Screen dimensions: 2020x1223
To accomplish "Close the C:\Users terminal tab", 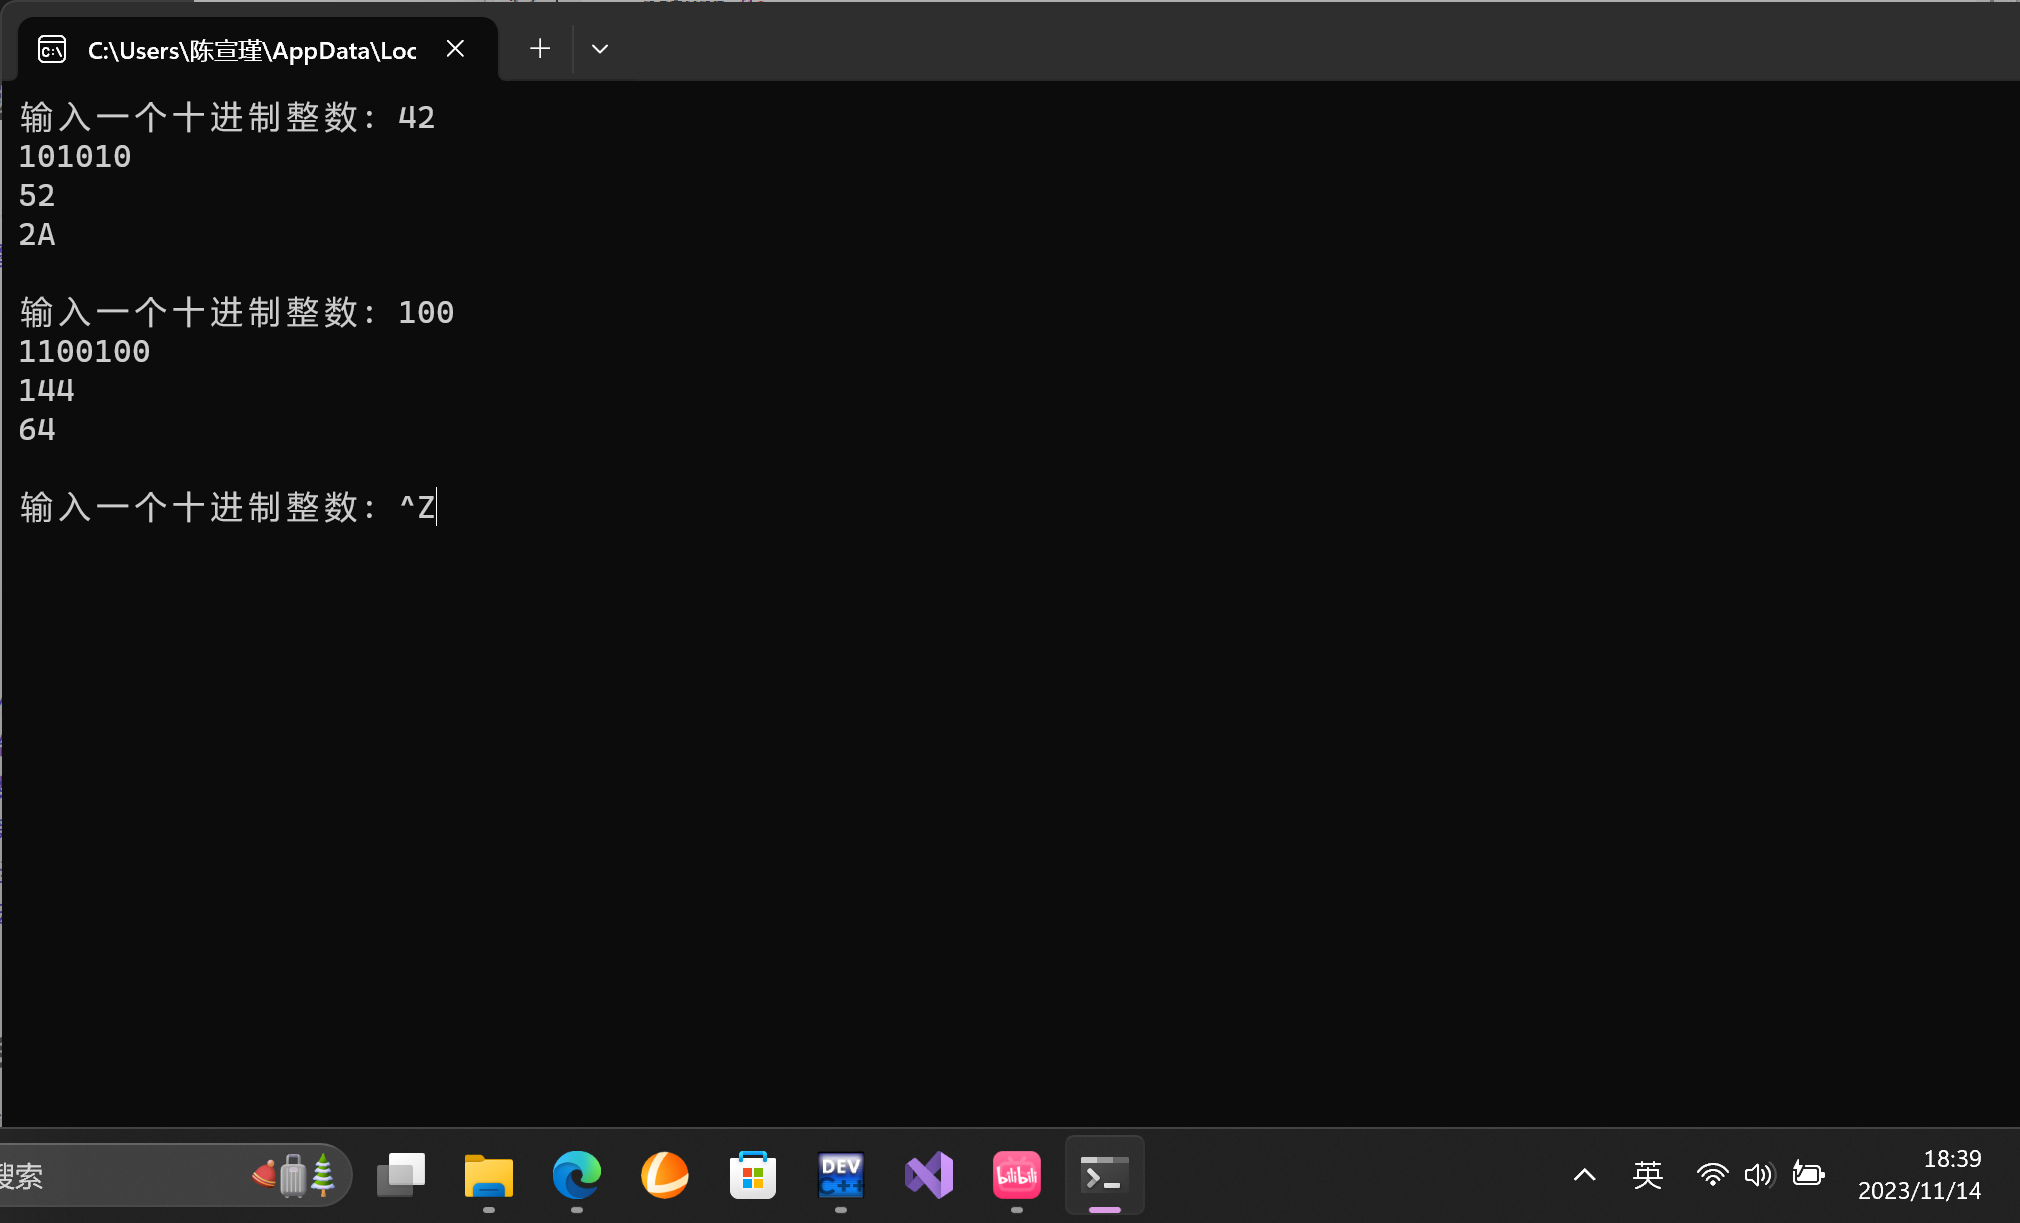I will point(455,49).
